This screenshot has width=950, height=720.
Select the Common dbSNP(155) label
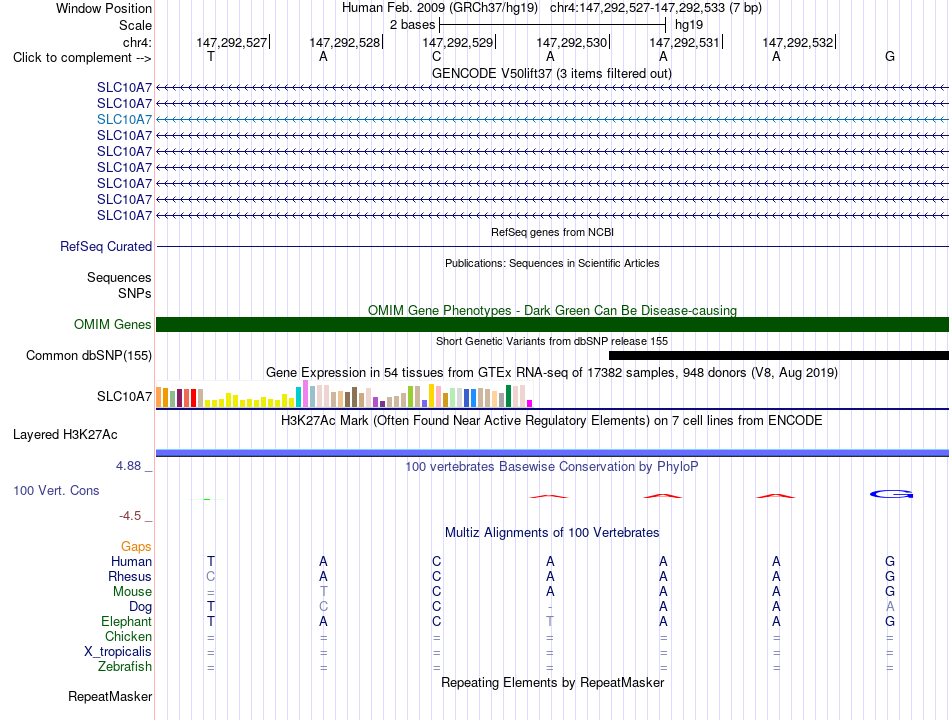88,355
